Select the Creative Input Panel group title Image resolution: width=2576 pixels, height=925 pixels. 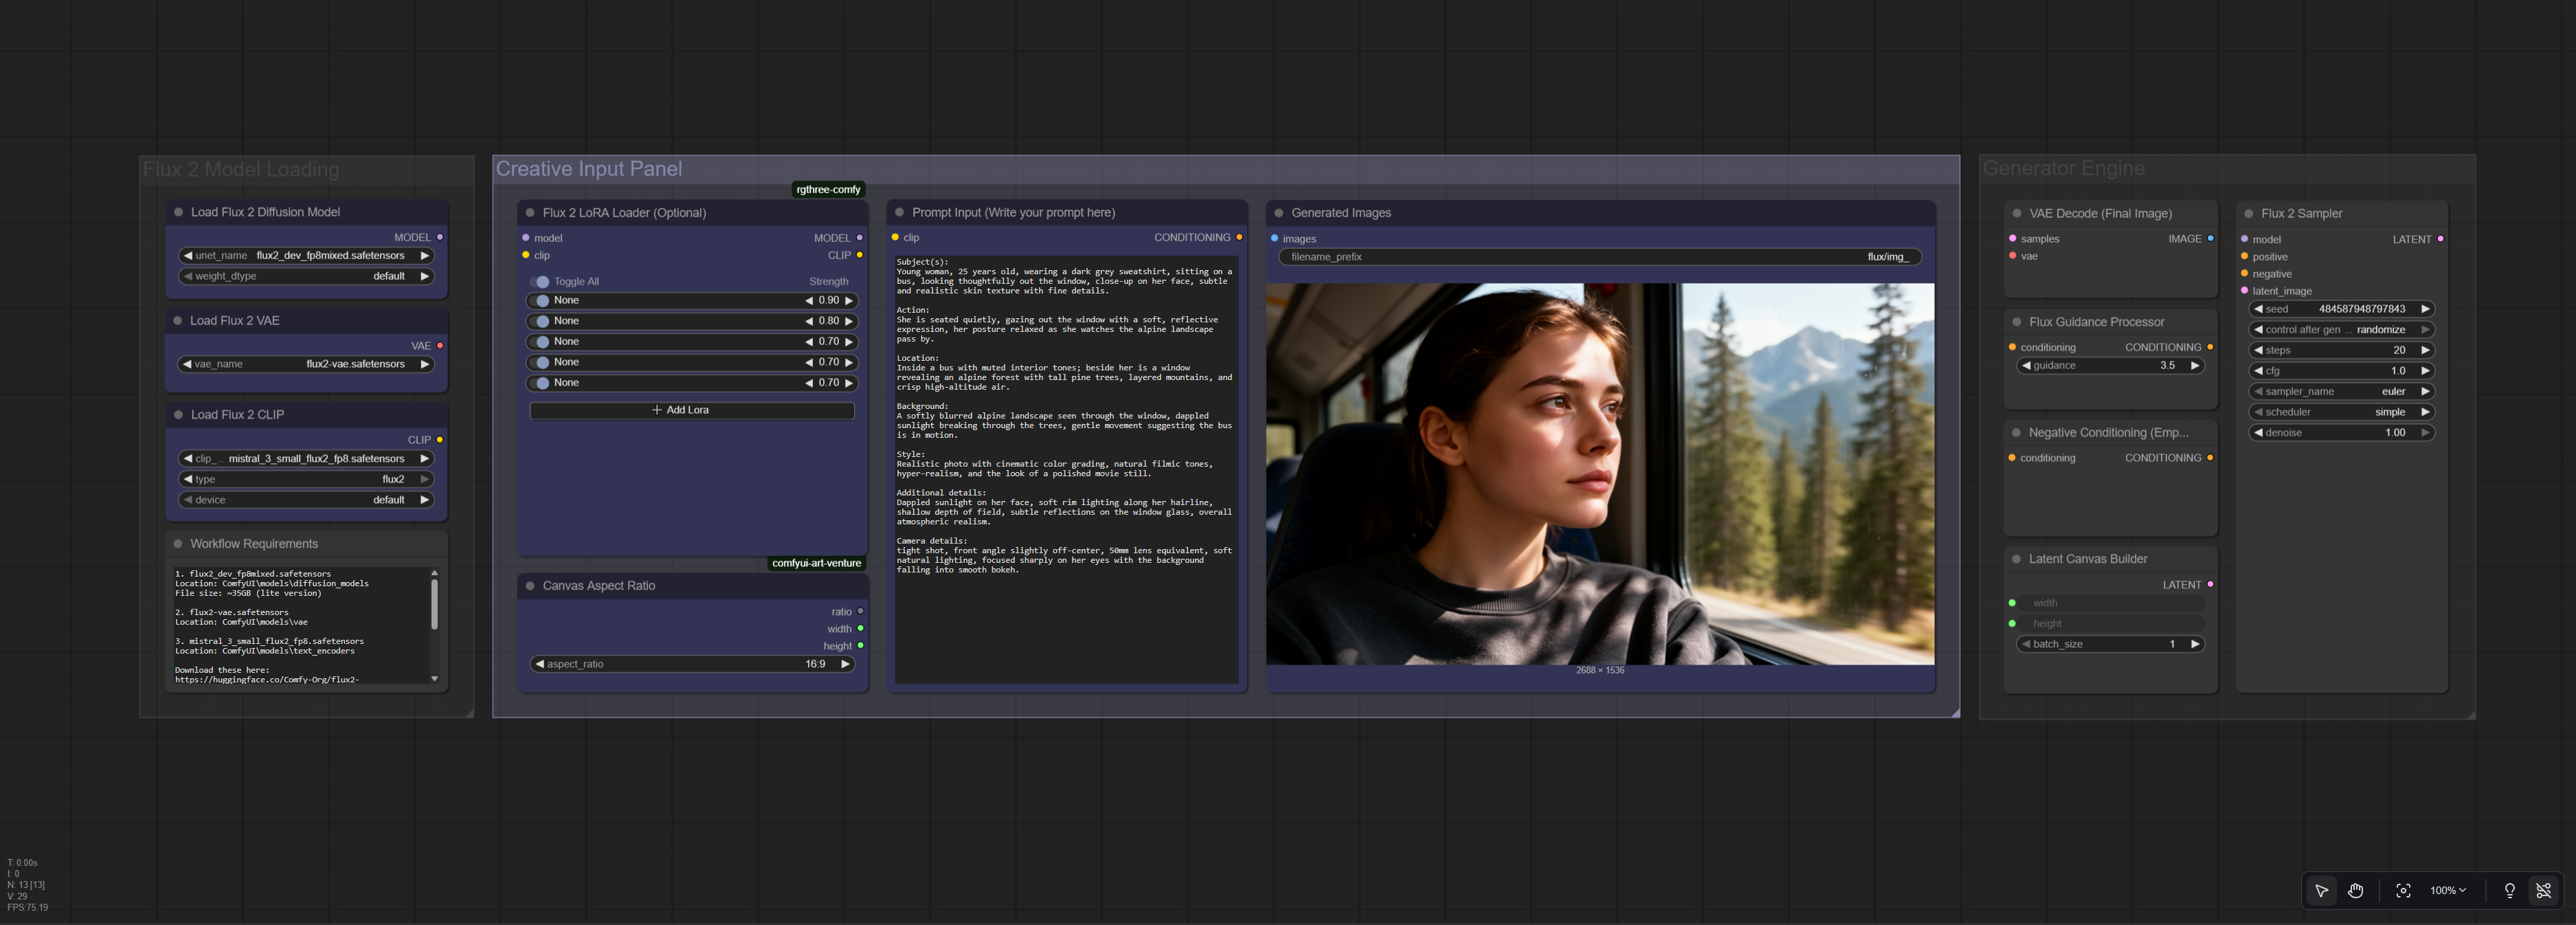point(589,169)
